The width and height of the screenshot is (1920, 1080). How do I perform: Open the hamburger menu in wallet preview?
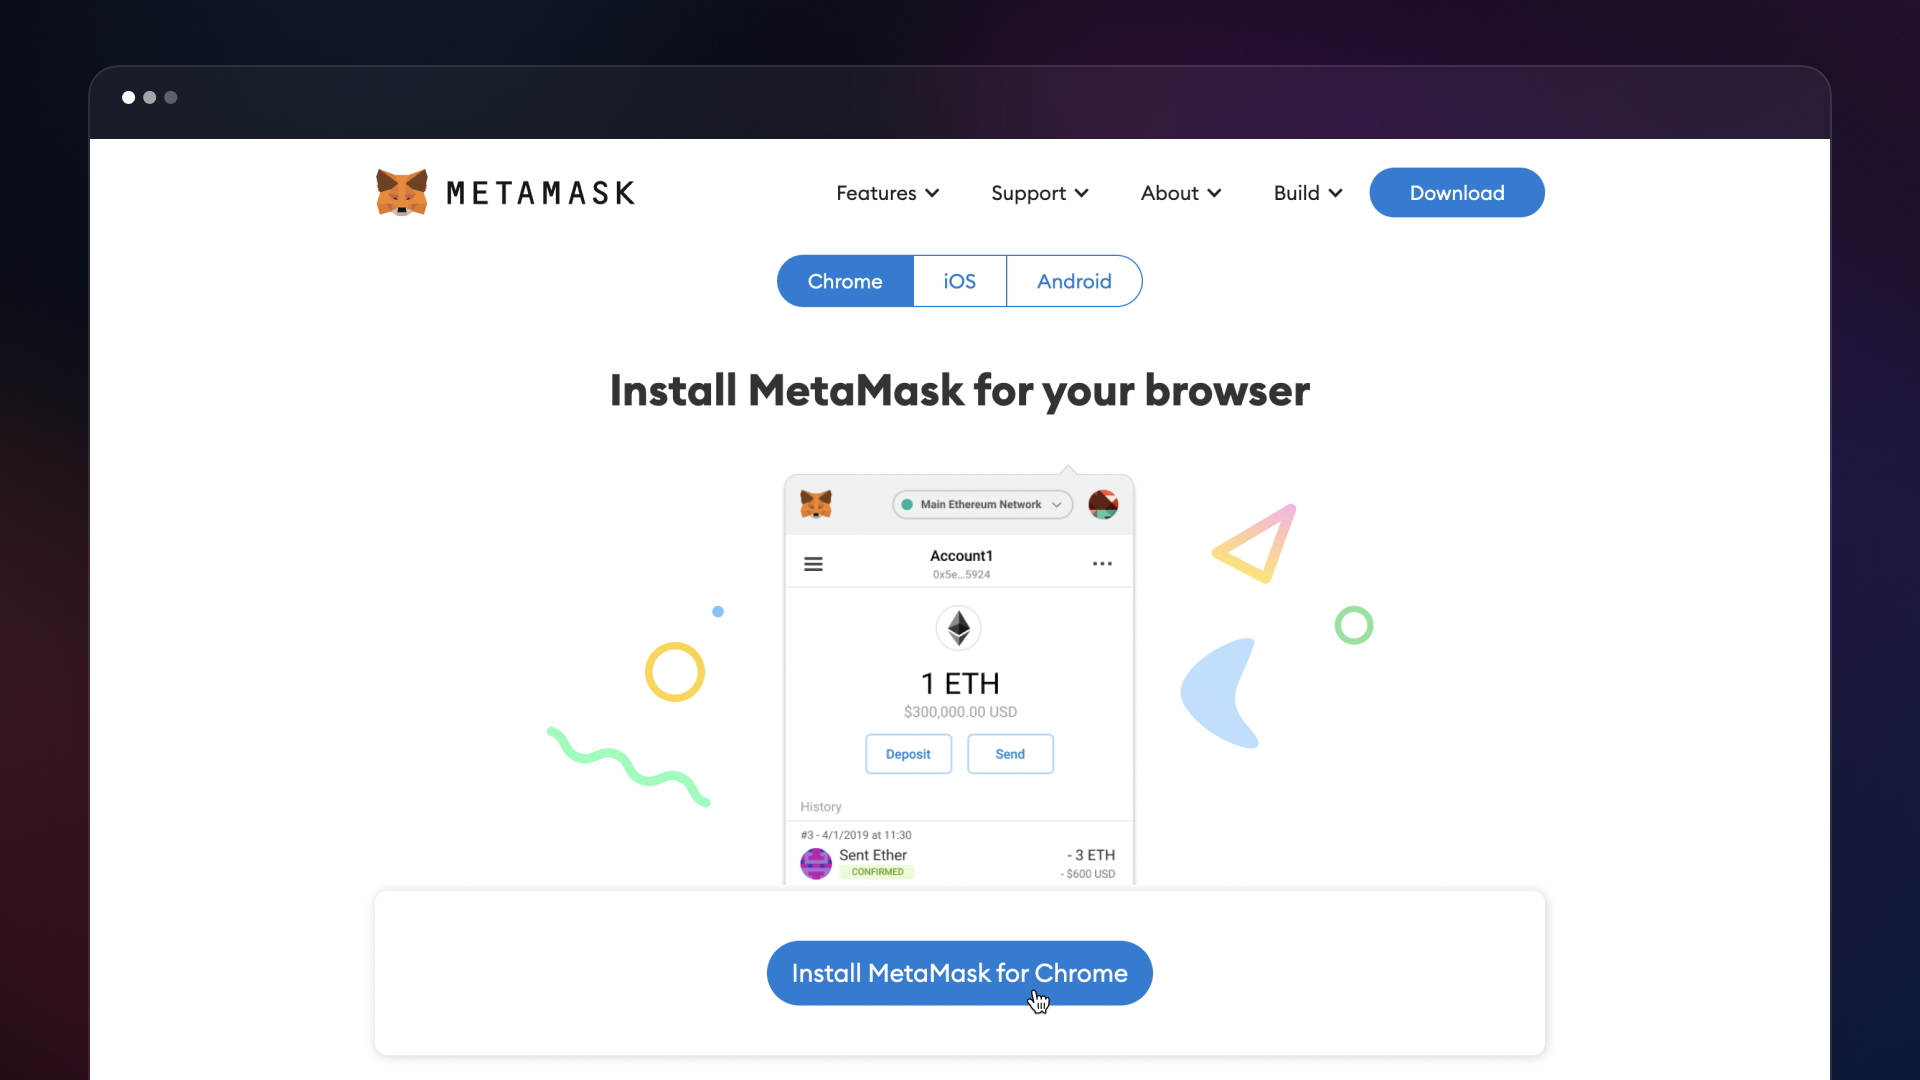(x=813, y=564)
